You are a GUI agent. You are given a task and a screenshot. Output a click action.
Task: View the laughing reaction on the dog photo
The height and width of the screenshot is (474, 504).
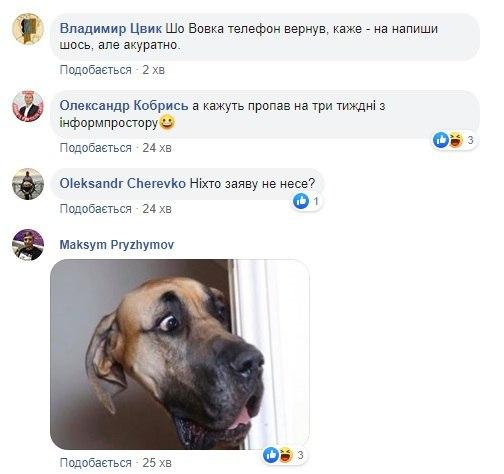click(x=286, y=455)
